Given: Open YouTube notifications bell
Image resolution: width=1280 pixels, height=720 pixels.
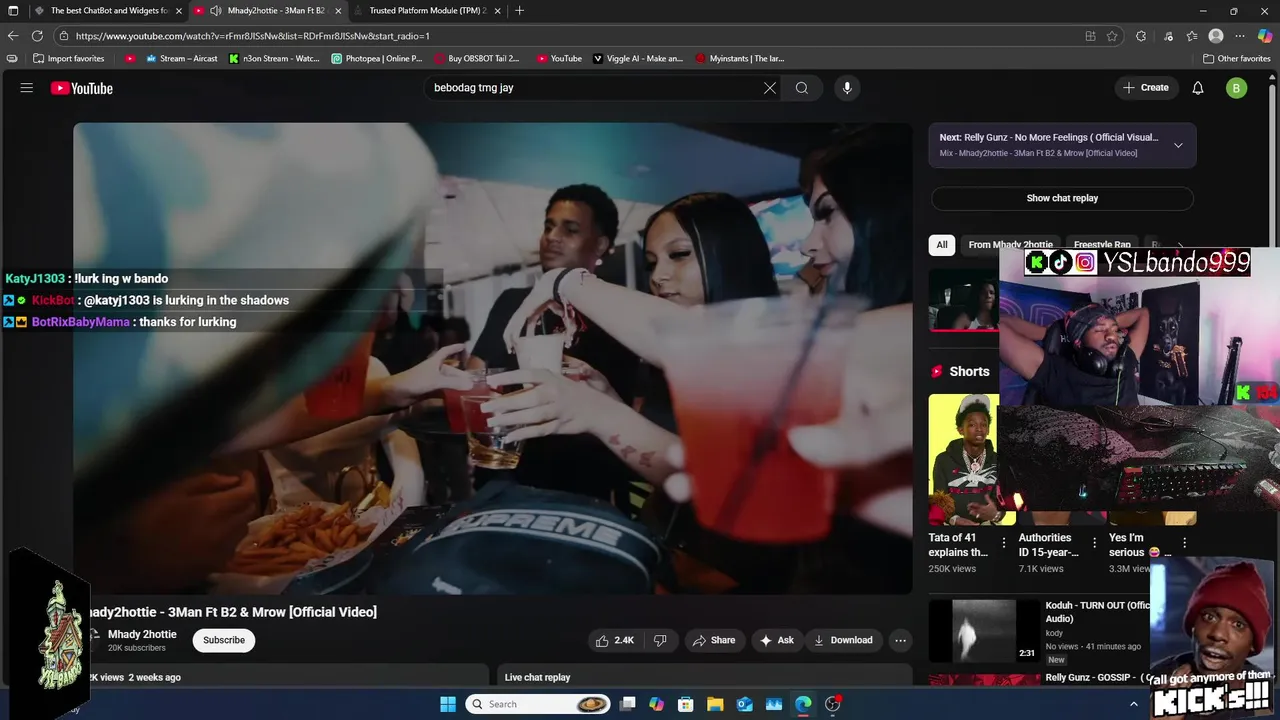Looking at the screenshot, I should pos(1198,88).
